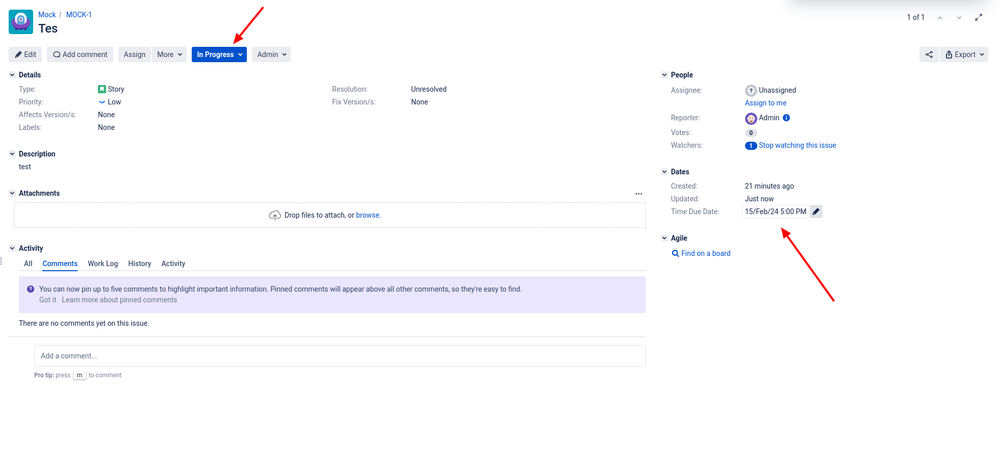The image size is (999, 469).
Task: Click the Add comment button
Action: [x=80, y=55]
